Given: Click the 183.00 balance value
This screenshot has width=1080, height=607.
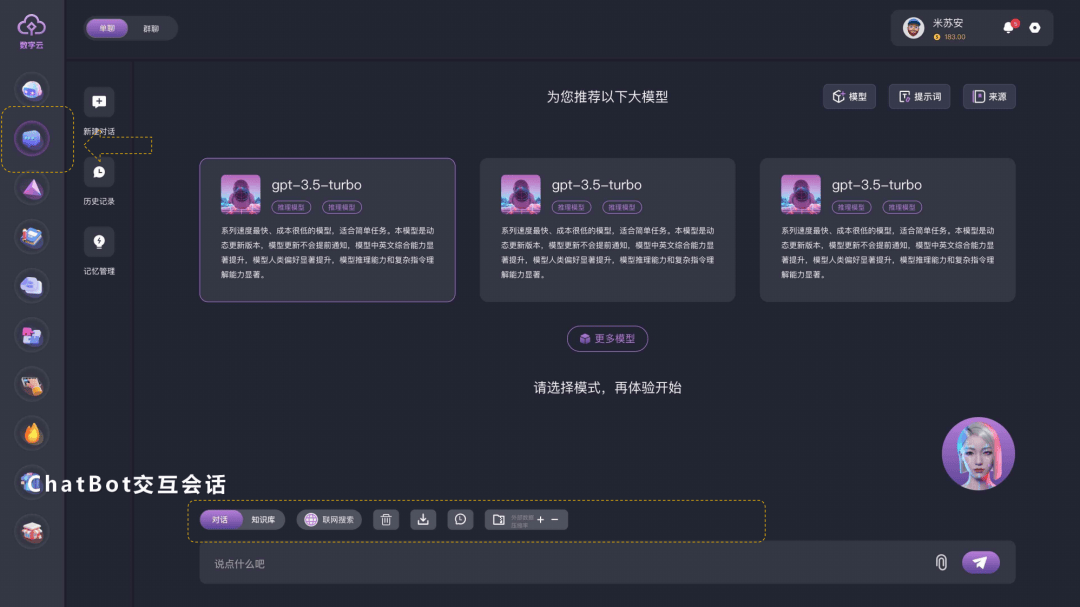Looking at the screenshot, I should [x=955, y=37].
